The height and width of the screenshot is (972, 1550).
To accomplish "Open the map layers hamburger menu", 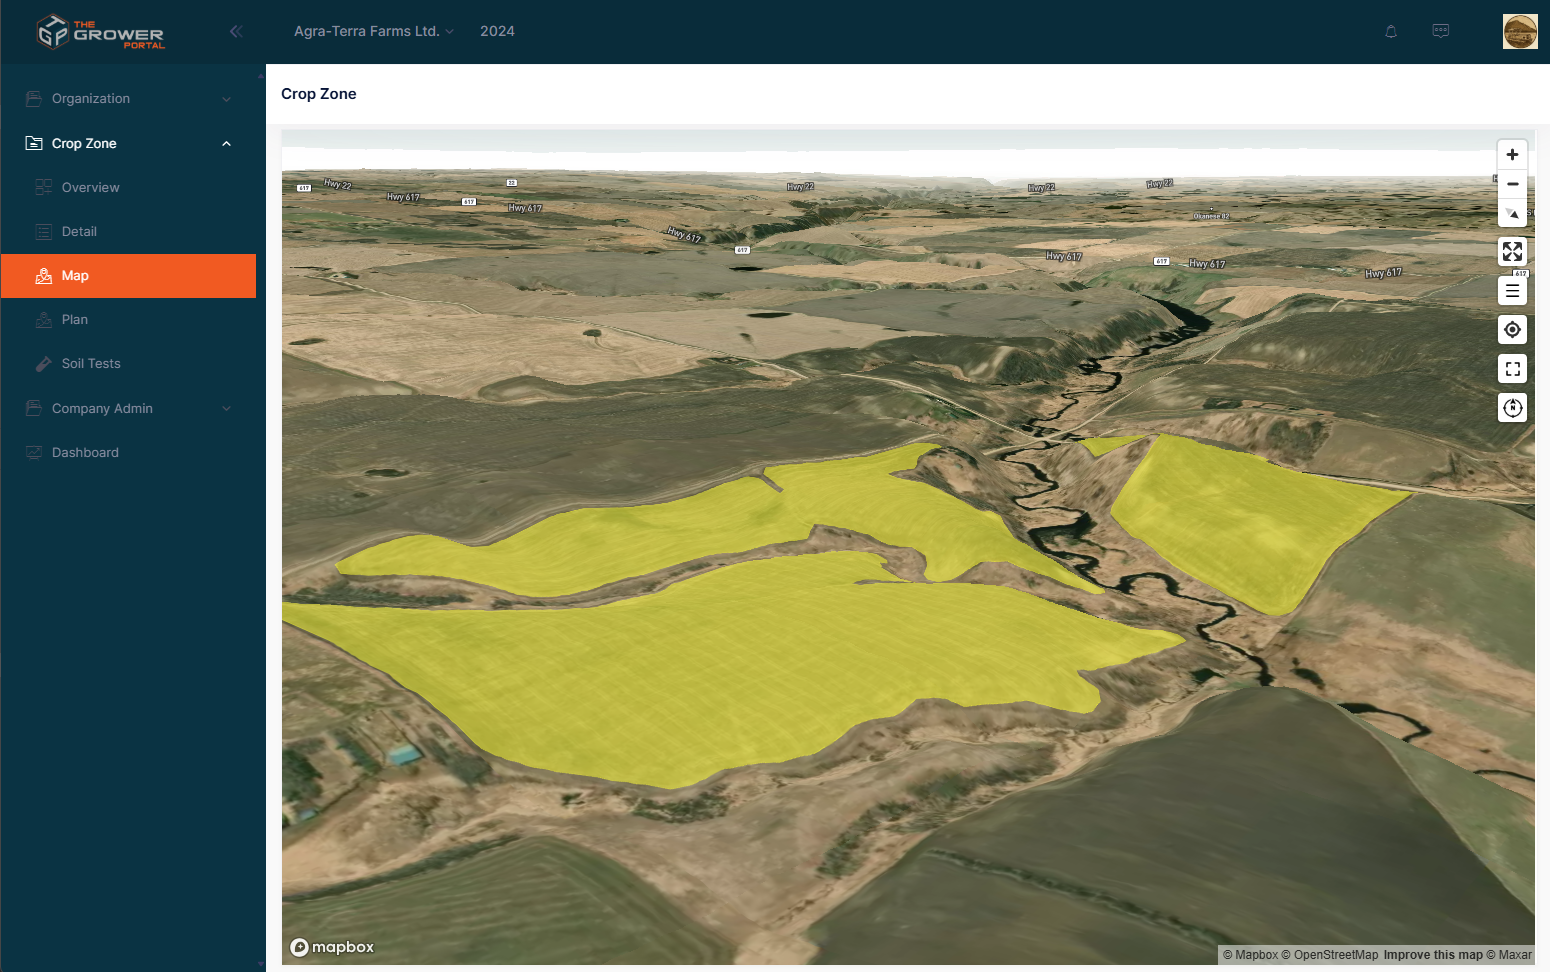I will click(1512, 291).
